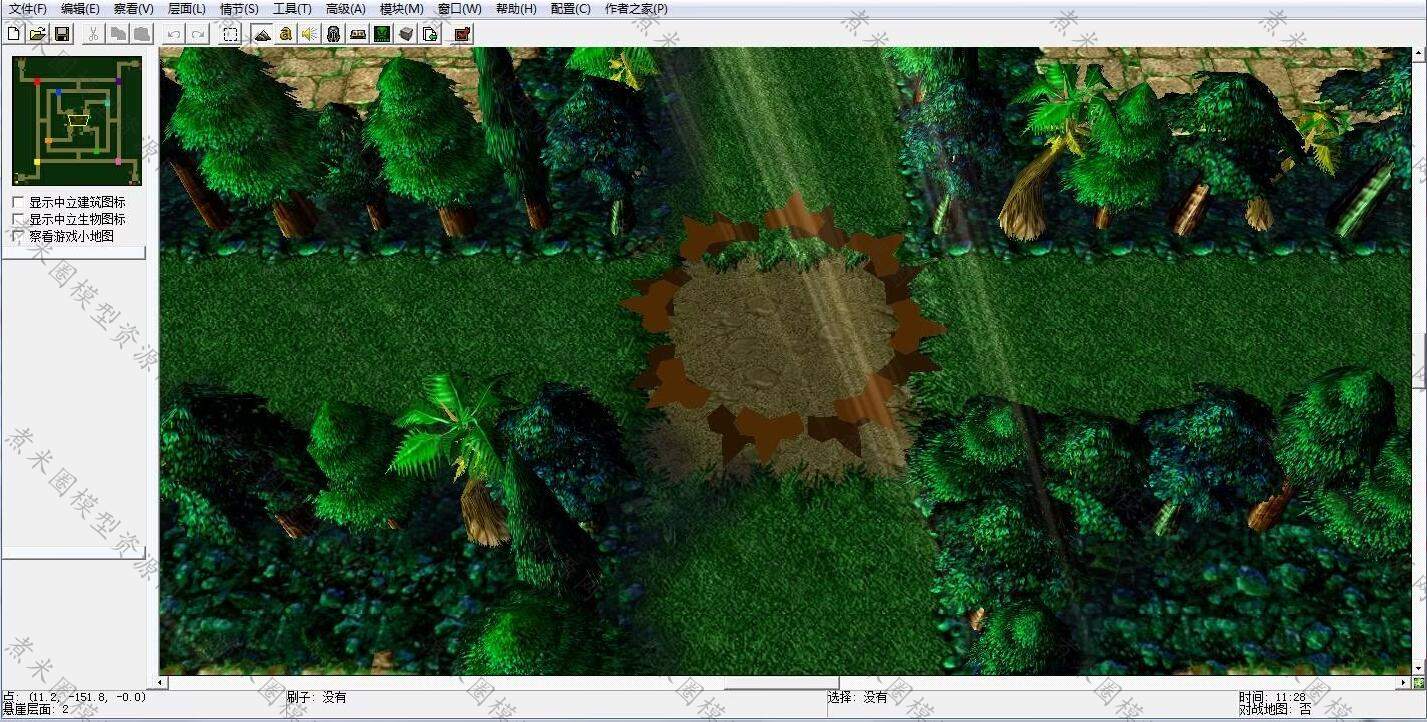Open the Terrain editor mountain icon
The image size is (1427, 722).
click(261, 34)
